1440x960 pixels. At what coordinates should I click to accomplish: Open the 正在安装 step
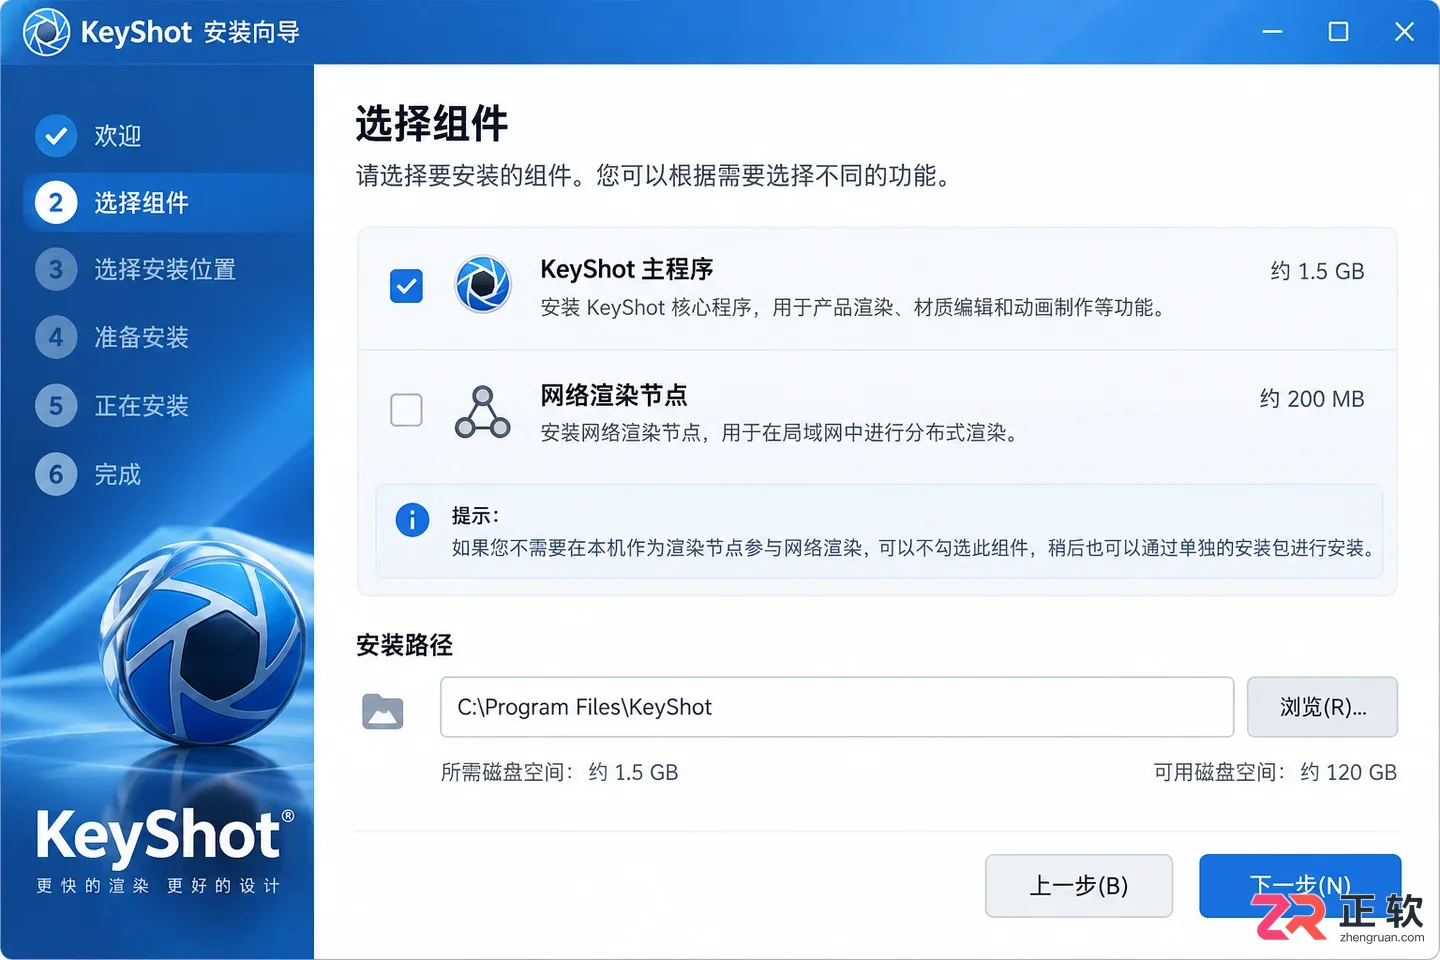tap(141, 406)
